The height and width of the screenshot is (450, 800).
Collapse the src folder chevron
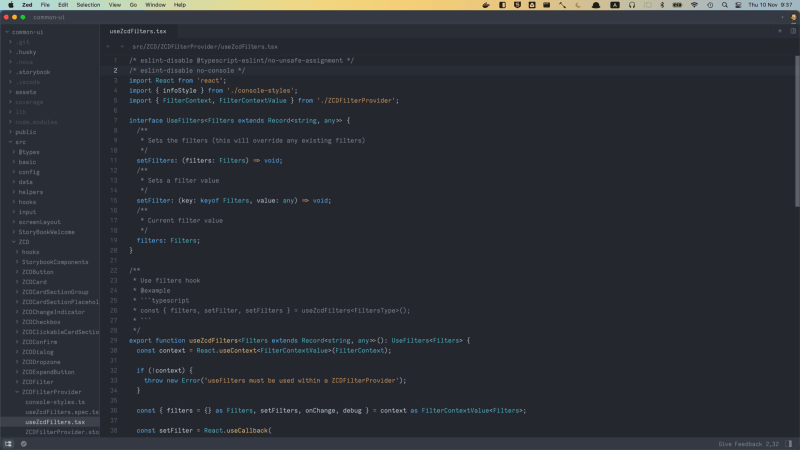pyautogui.click(x=10, y=142)
